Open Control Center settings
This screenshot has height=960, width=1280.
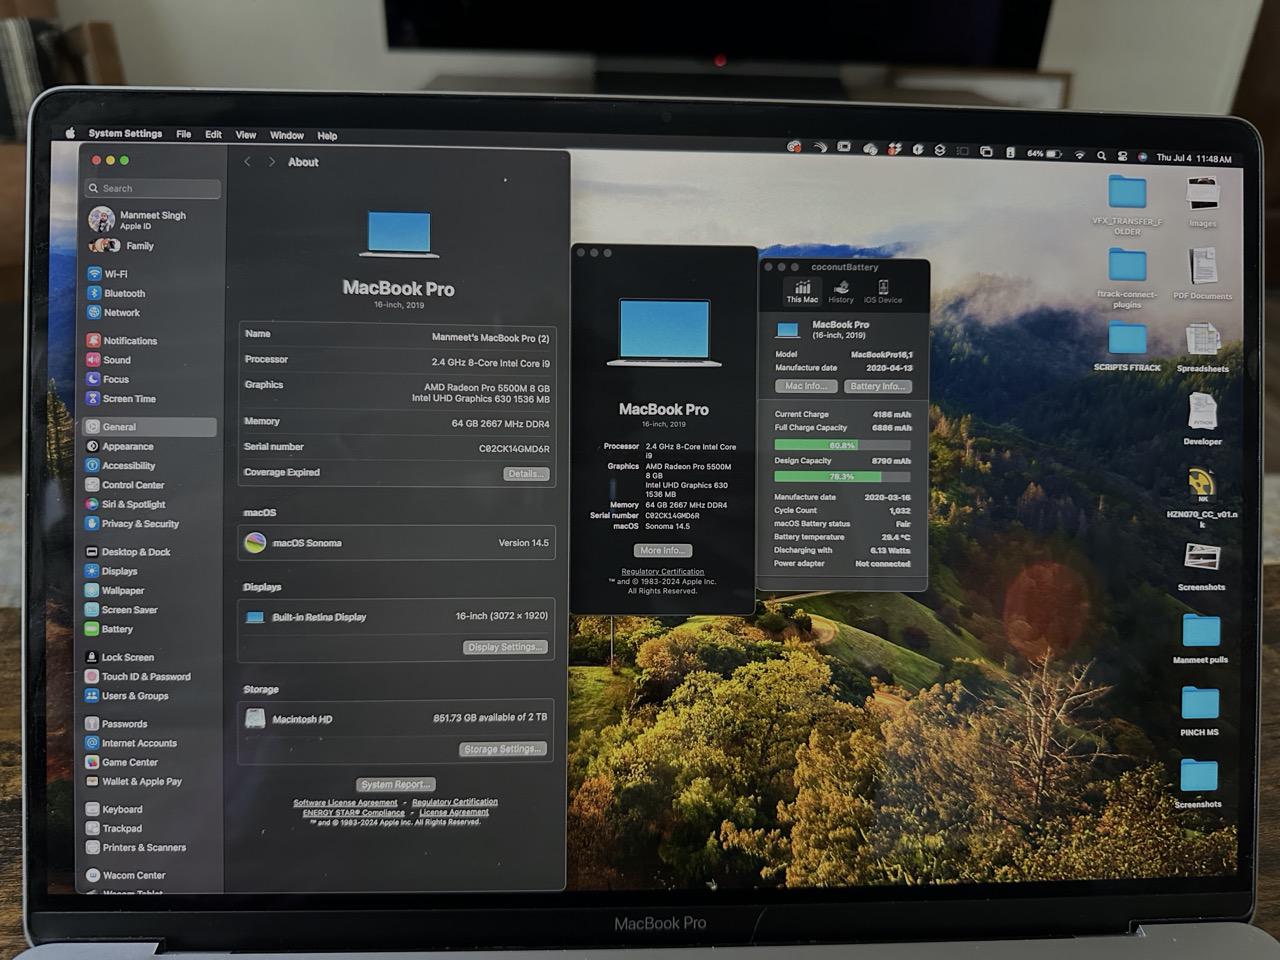[125, 485]
